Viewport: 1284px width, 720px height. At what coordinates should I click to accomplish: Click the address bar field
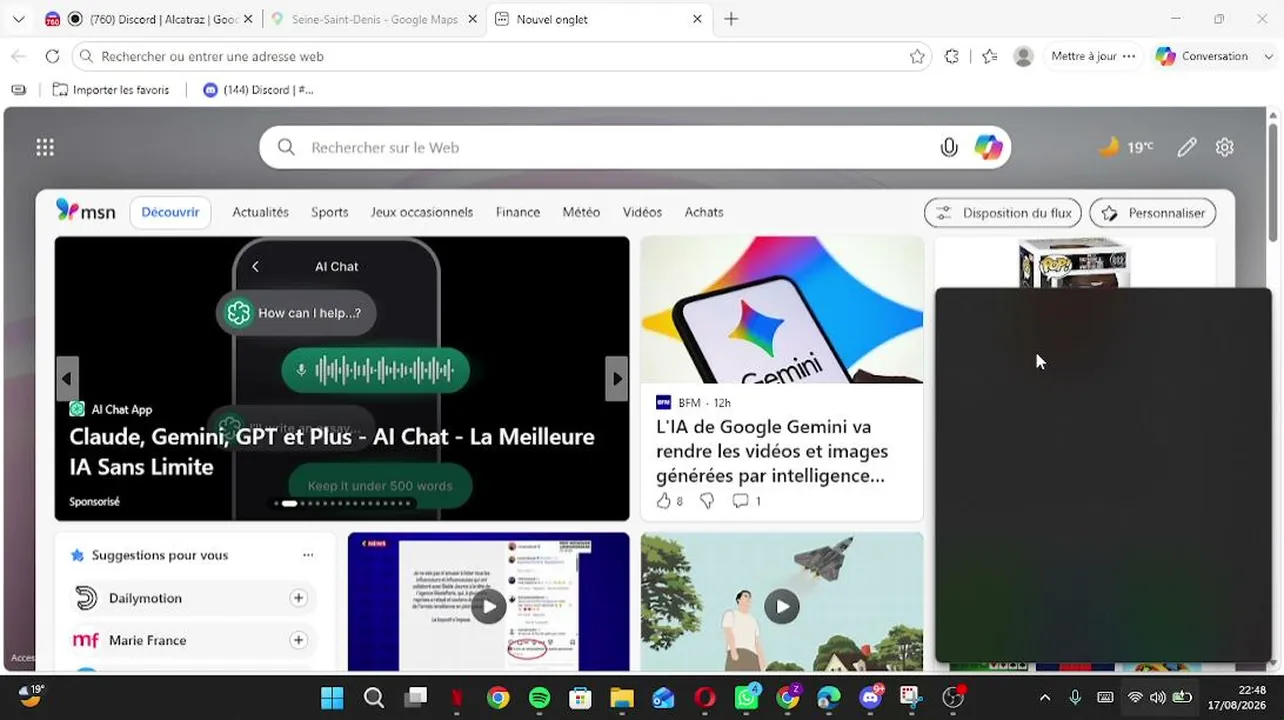click(x=500, y=57)
